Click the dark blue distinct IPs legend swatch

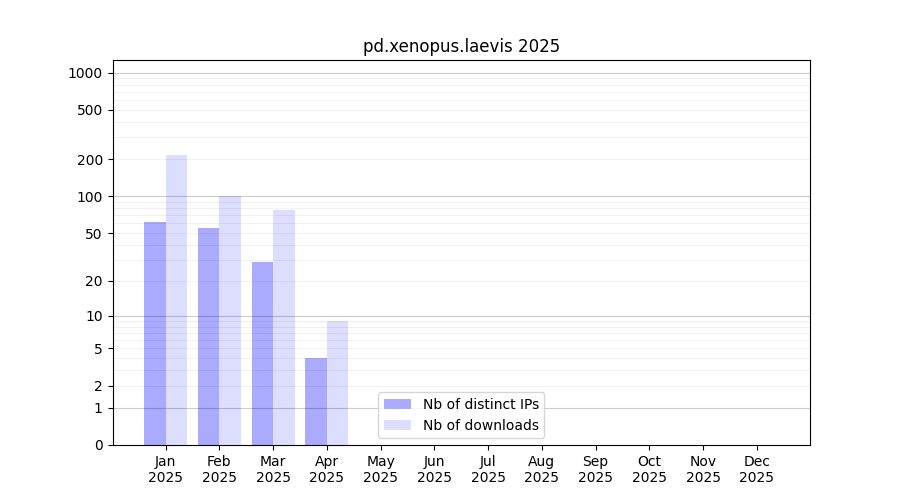(x=397, y=404)
